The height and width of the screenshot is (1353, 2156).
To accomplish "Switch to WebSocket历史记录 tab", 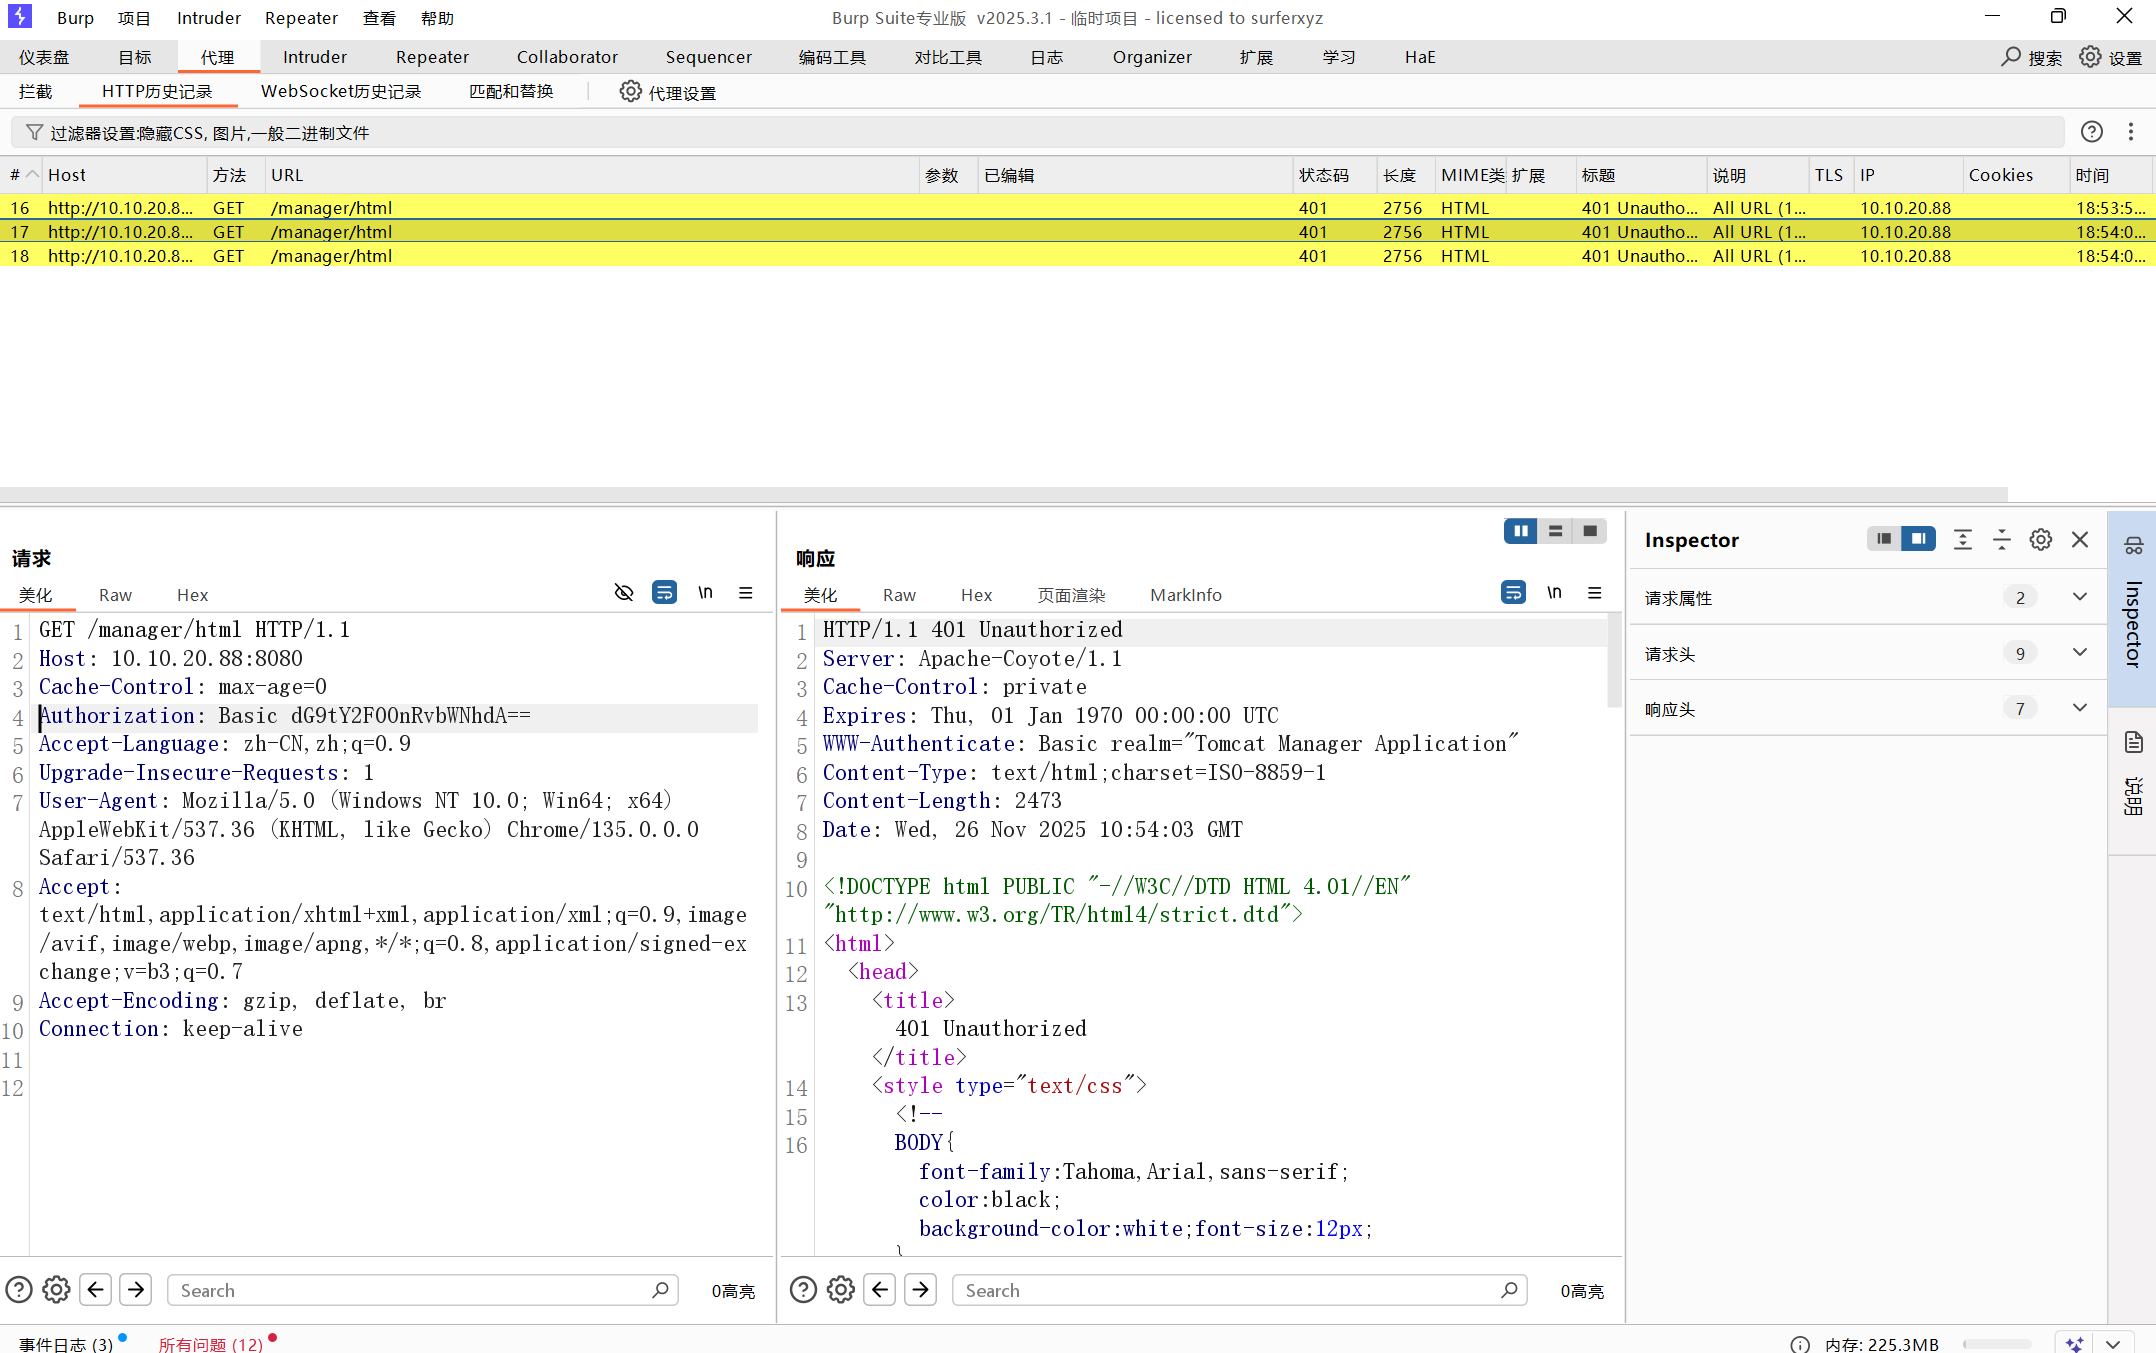I will click(x=340, y=92).
